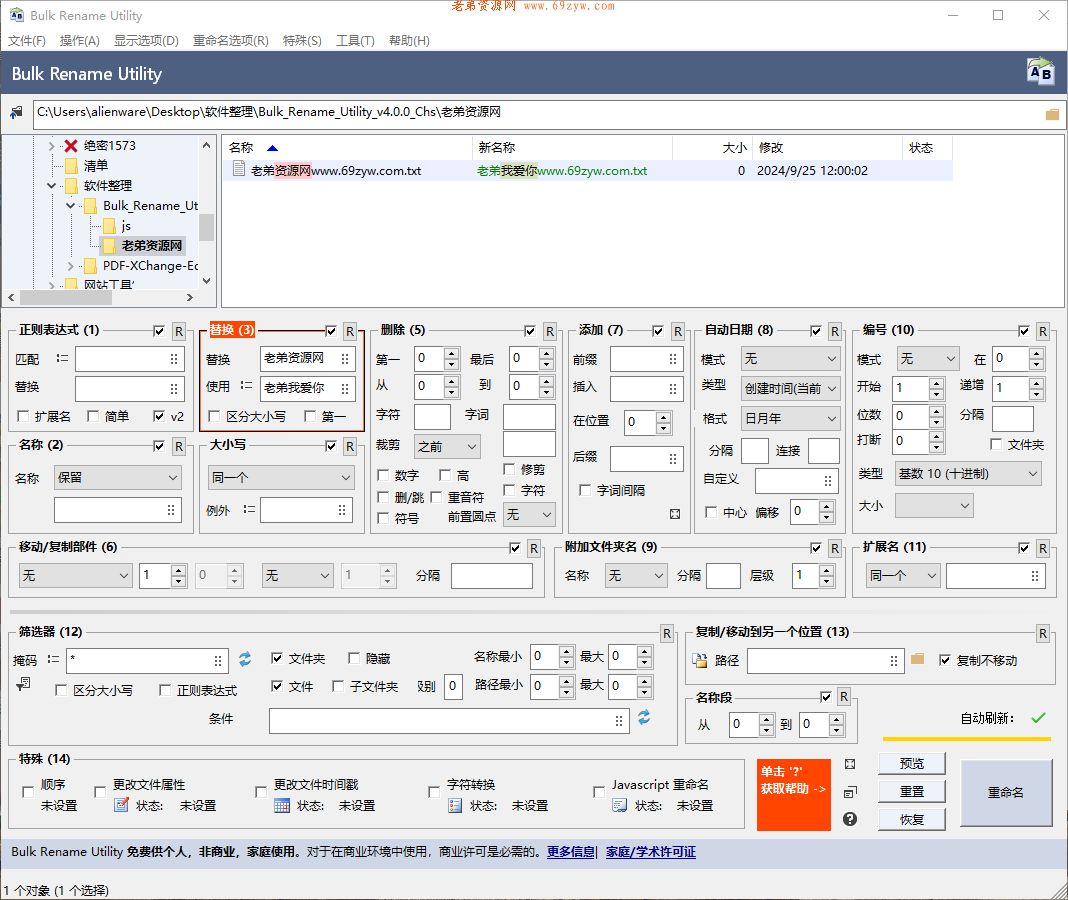Screen dimensions: 1068x900
Task: Open the 名称 (2) dropdown showing 保留
Action: pyautogui.click(x=118, y=478)
